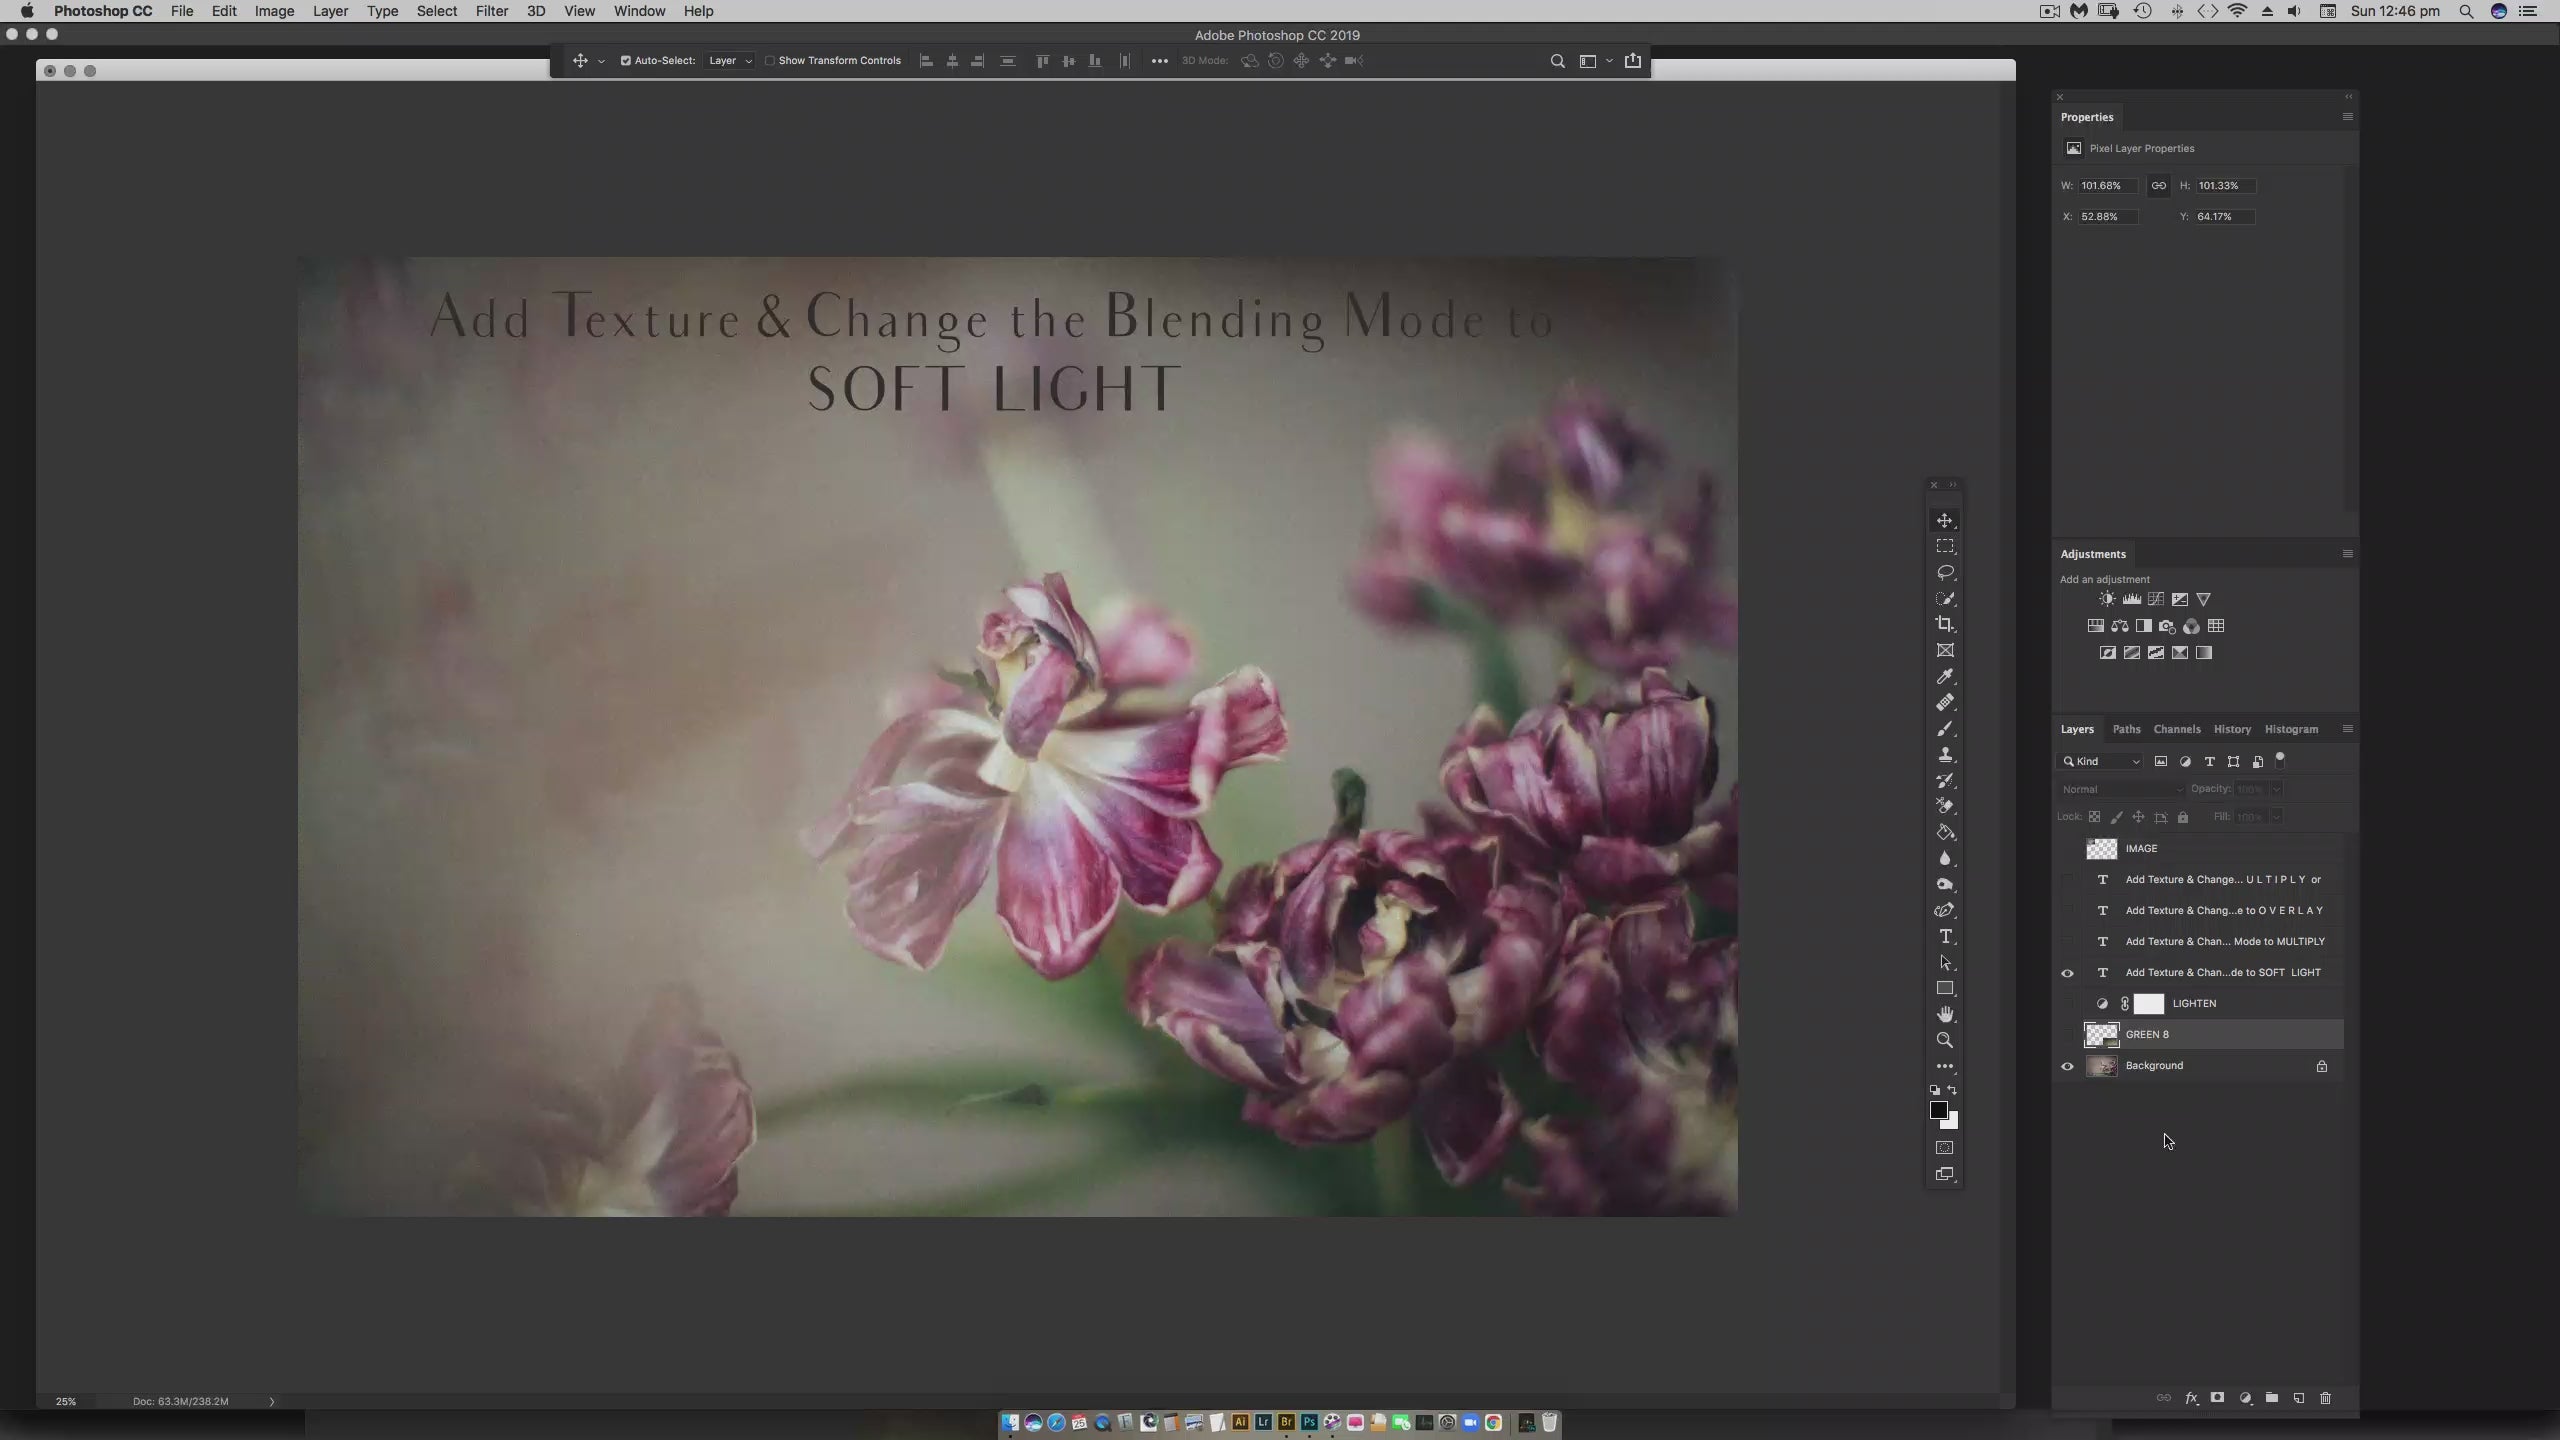Add Levels adjustment from Adjustments panel
This screenshot has width=2560, height=1440.
point(2131,599)
